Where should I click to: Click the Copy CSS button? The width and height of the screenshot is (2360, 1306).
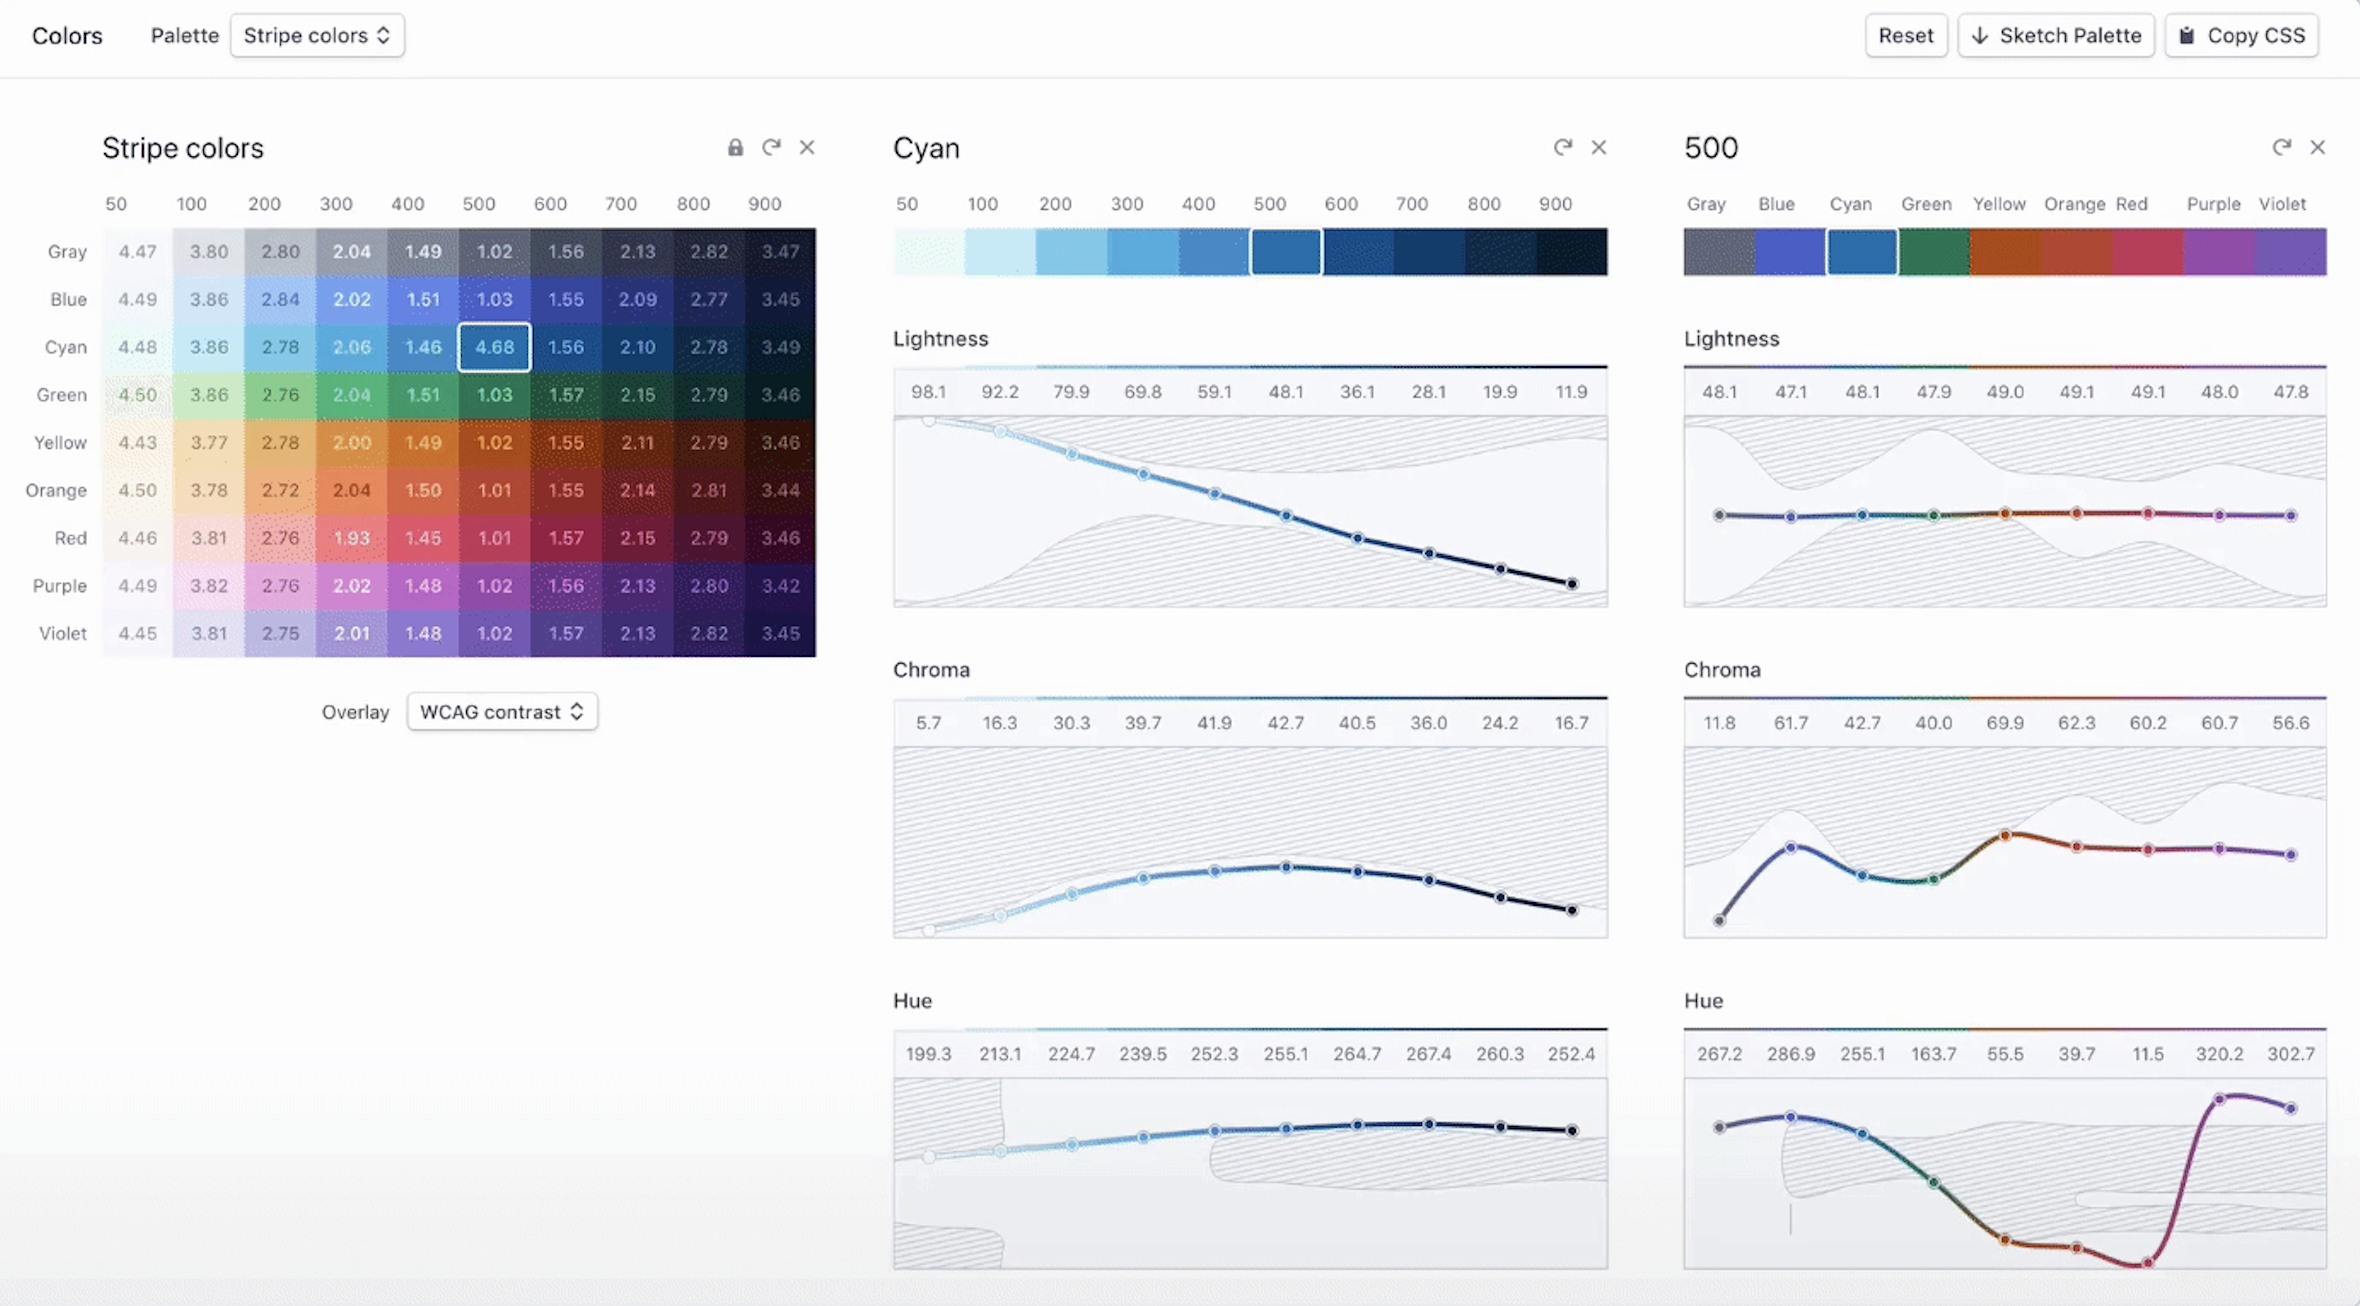[x=2242, y=35]
